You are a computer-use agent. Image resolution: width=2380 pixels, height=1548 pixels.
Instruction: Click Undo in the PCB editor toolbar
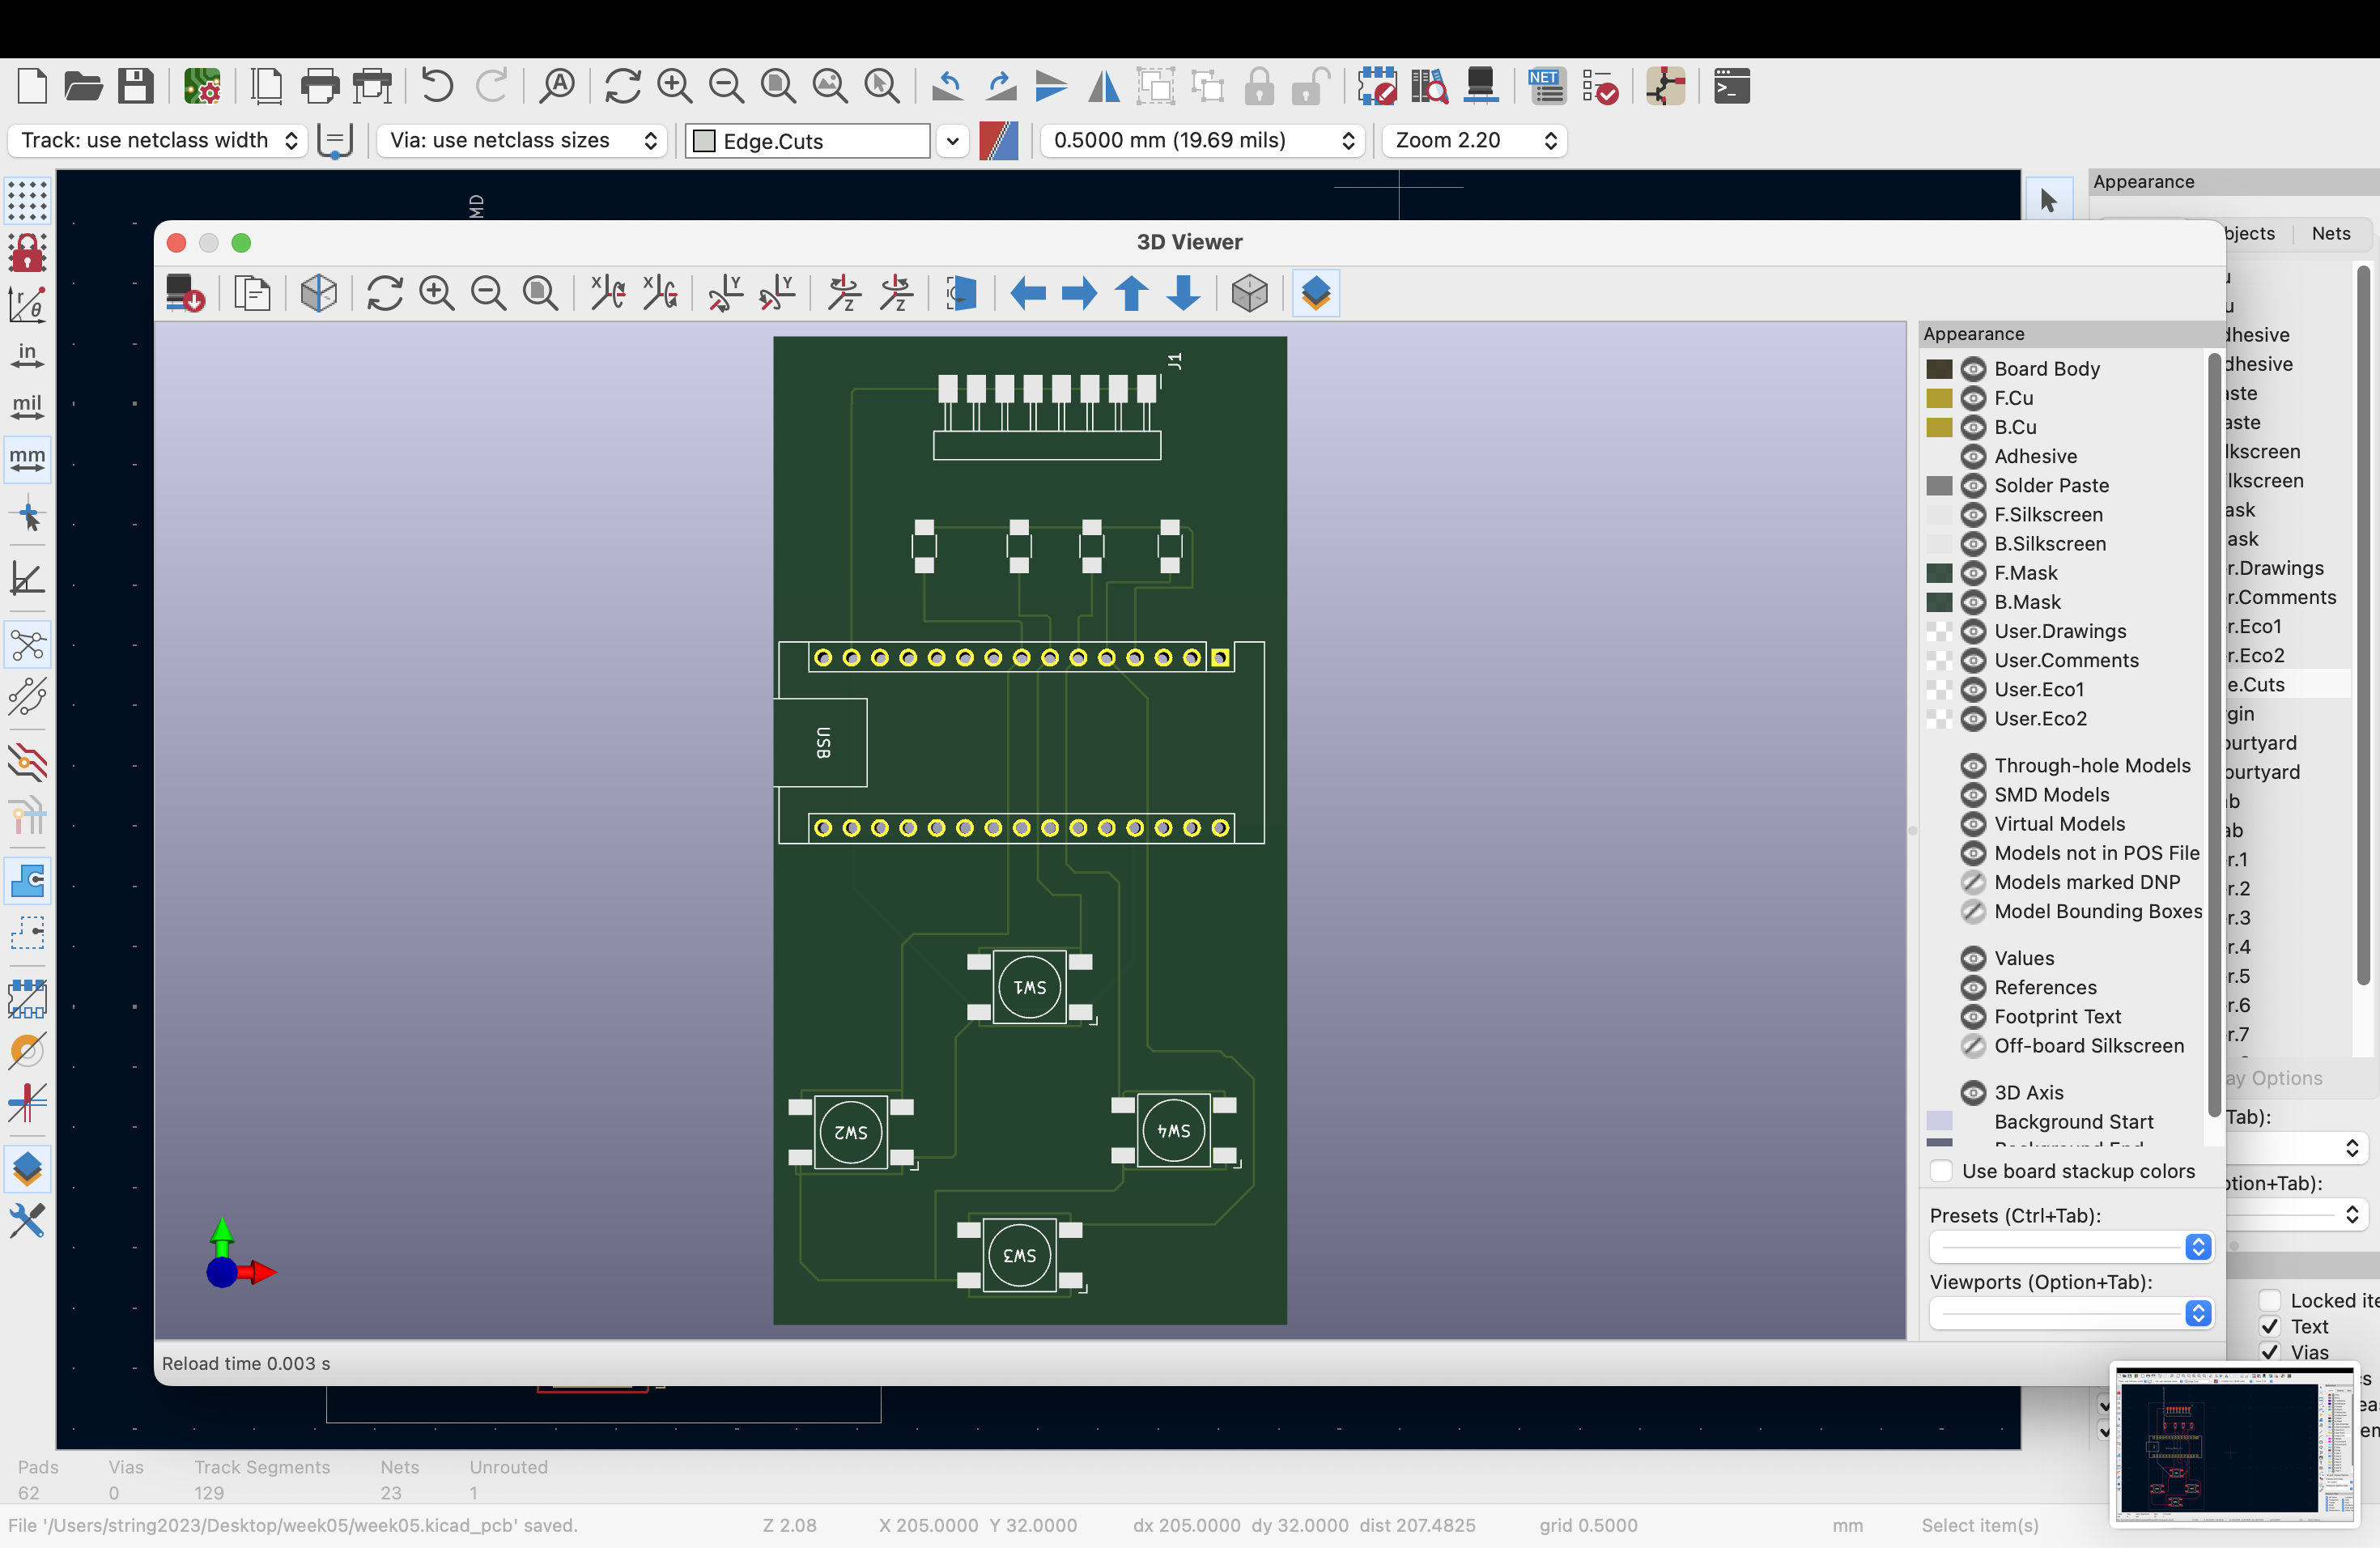[437, 86]
